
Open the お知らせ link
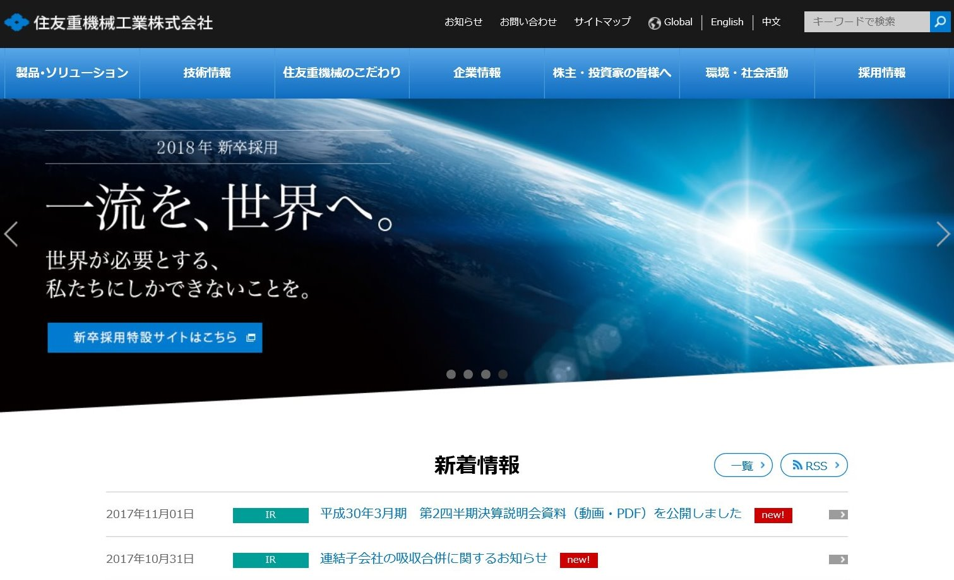coord(463,22)
